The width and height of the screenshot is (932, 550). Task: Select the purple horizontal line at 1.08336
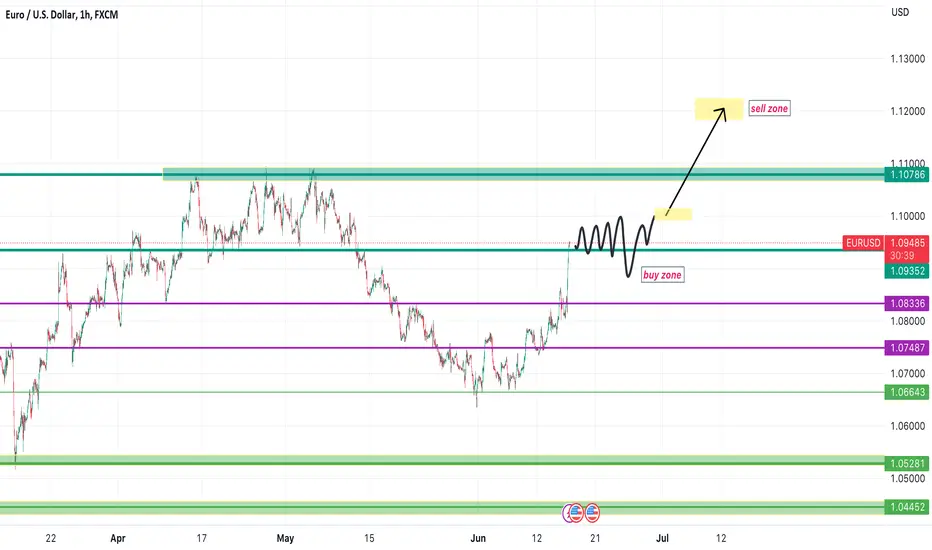tap(442, 304)
